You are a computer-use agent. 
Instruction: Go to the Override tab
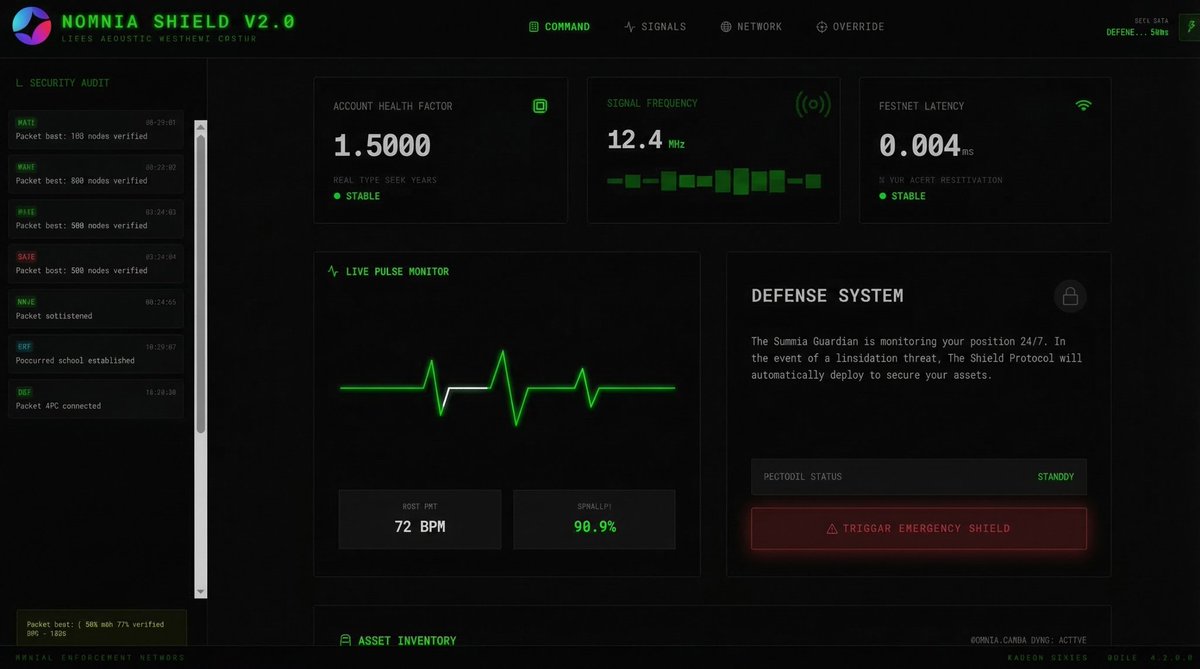850,27
